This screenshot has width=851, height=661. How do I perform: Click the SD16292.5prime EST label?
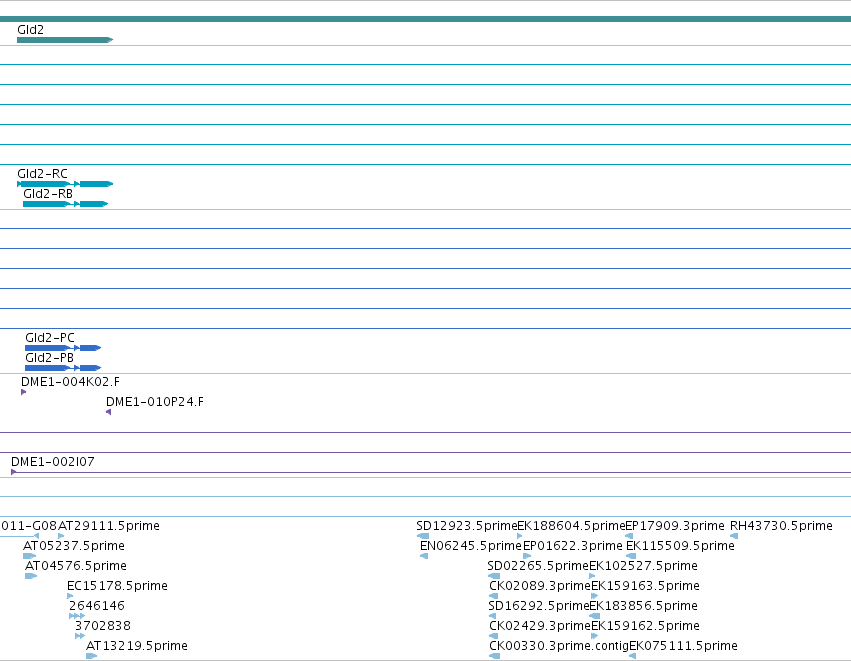538,606
